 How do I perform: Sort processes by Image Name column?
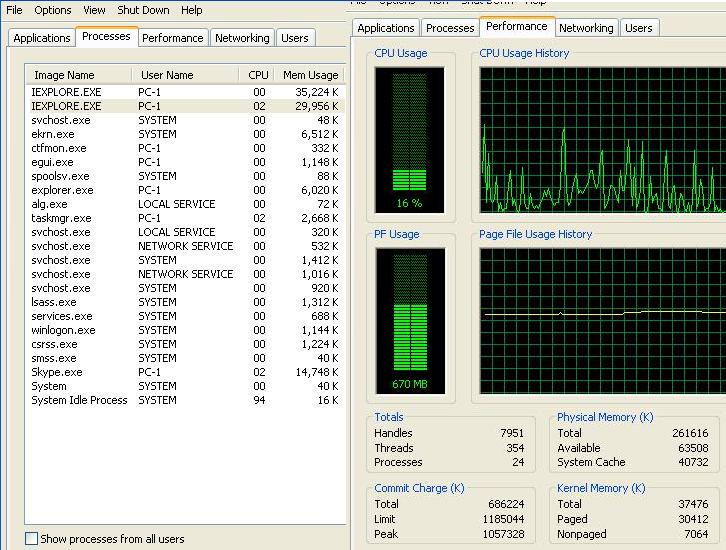pos(64,75)
